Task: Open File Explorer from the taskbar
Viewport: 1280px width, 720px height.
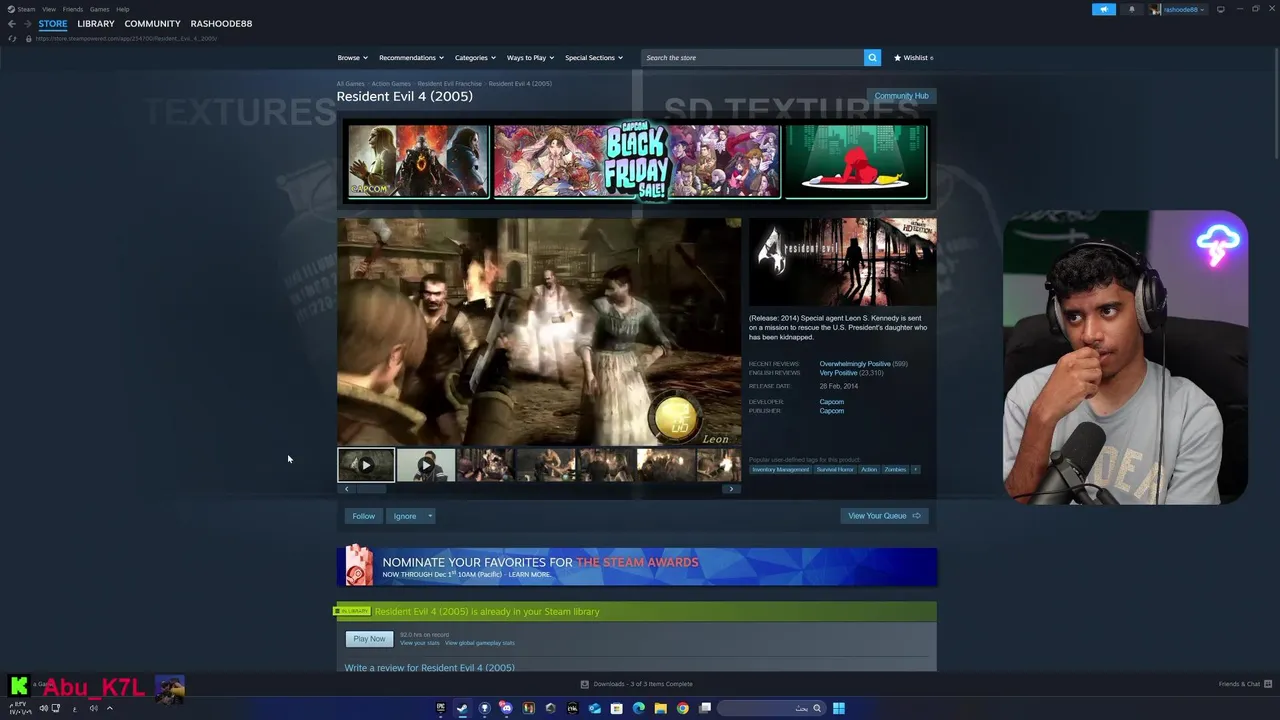Action: click(660, 708)
